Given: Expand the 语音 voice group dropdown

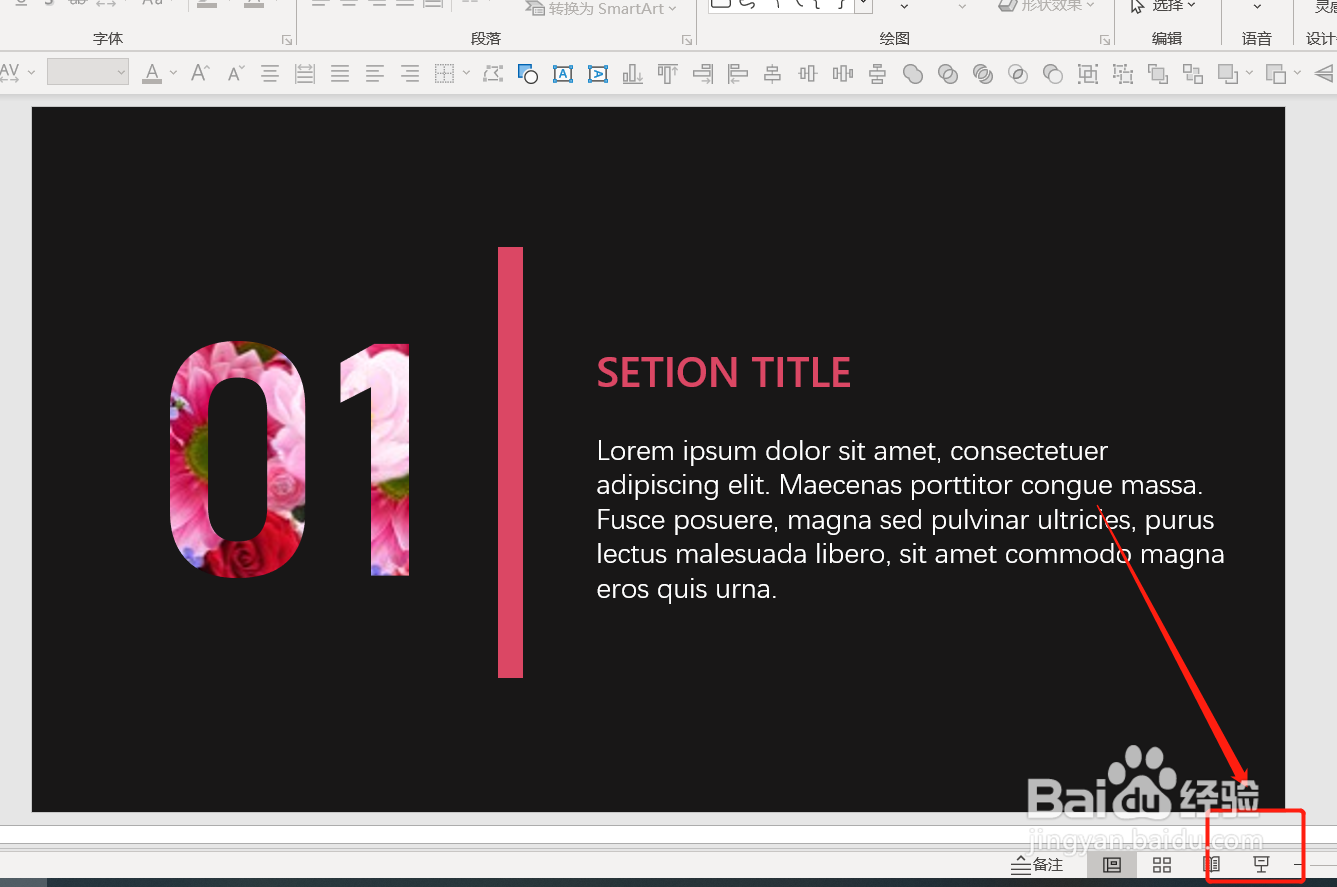Looking at the screenshot, I should pos(1257,7).
